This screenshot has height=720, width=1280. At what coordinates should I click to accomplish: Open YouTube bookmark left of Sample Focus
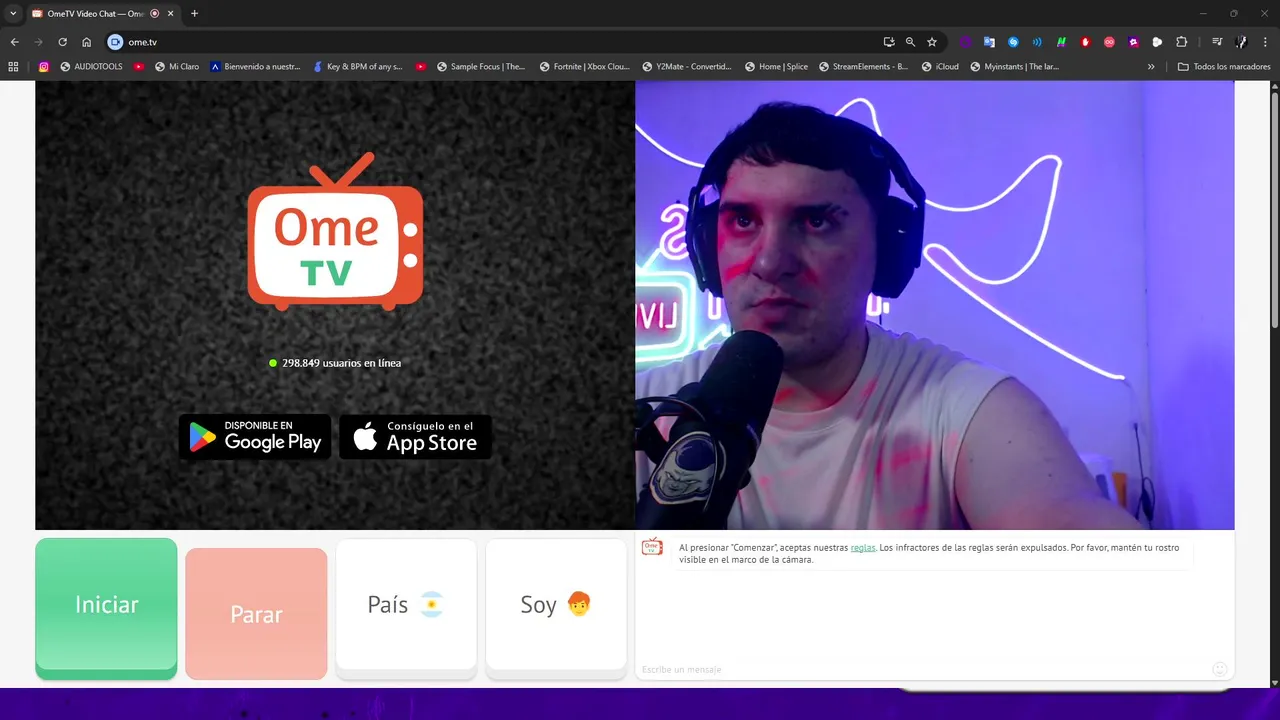[421, 67]
